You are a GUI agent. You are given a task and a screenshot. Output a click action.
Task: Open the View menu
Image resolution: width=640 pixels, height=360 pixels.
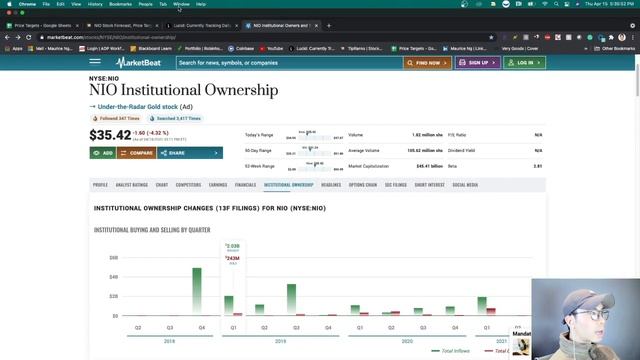coord(76,4)
